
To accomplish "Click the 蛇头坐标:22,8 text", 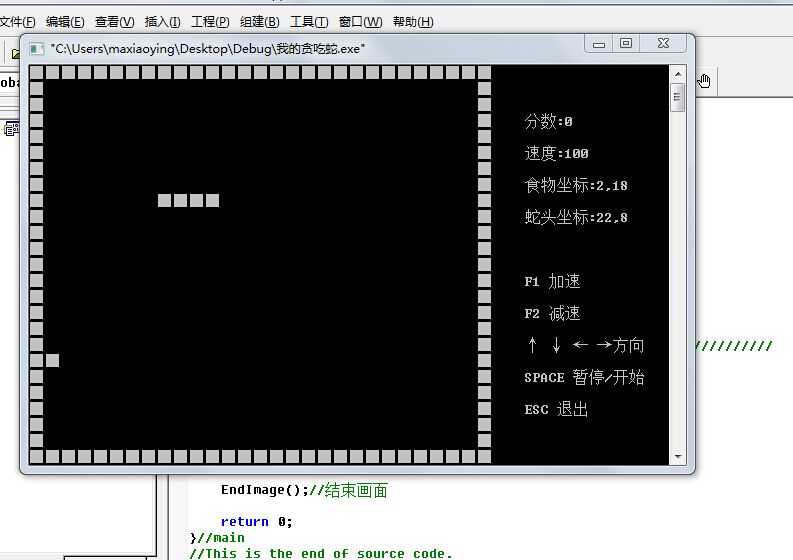I will tap(576, 218).
